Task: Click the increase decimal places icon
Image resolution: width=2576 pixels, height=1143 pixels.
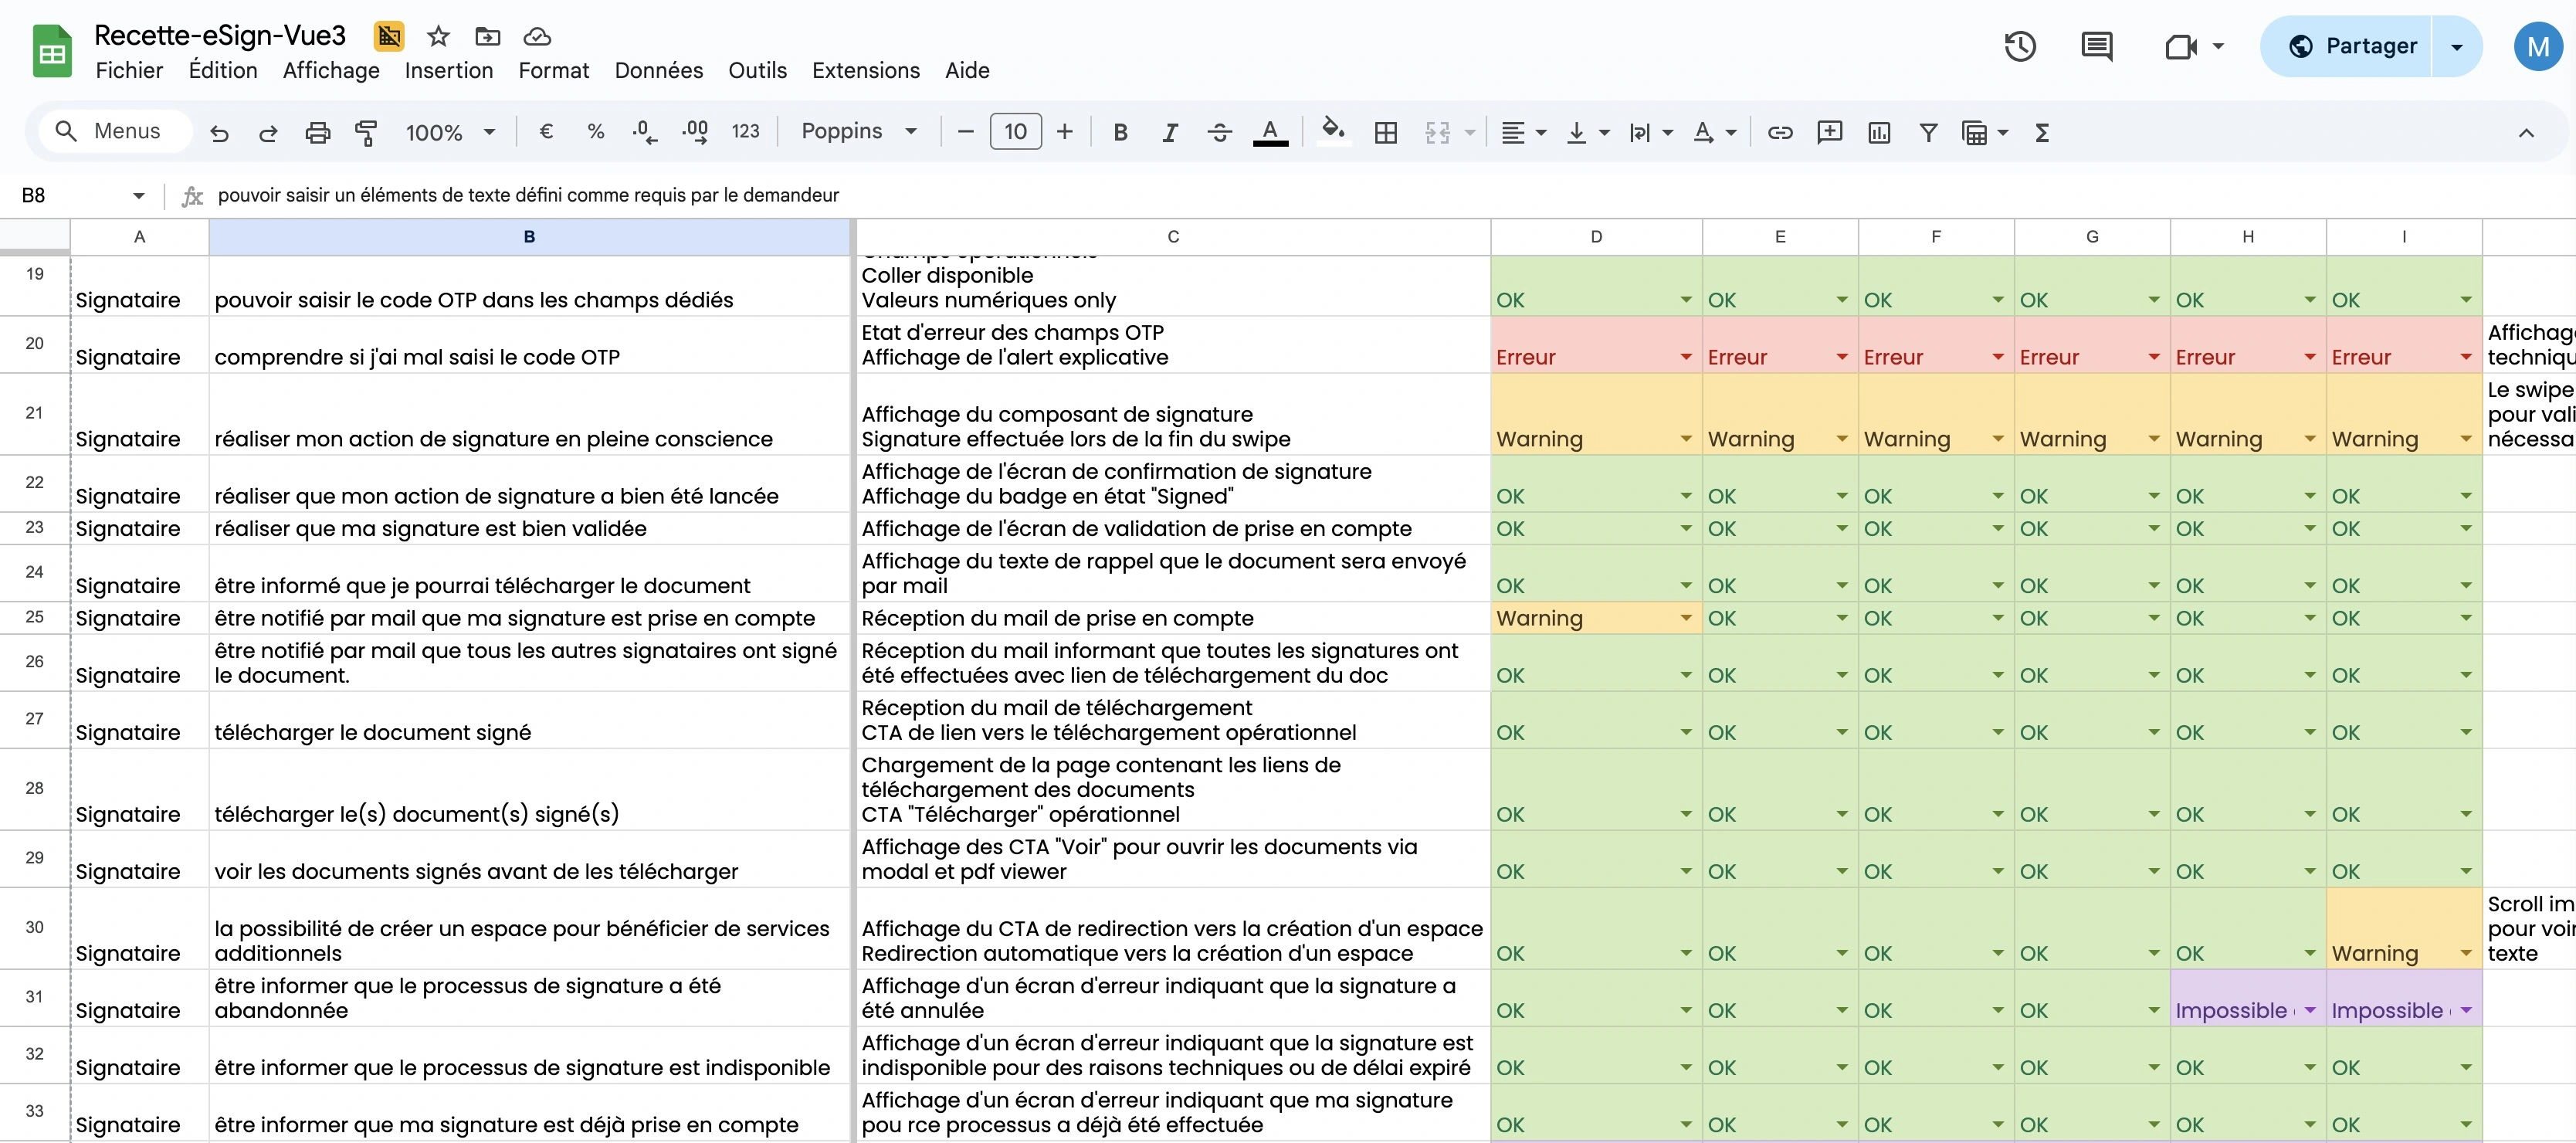Action: 694,131
